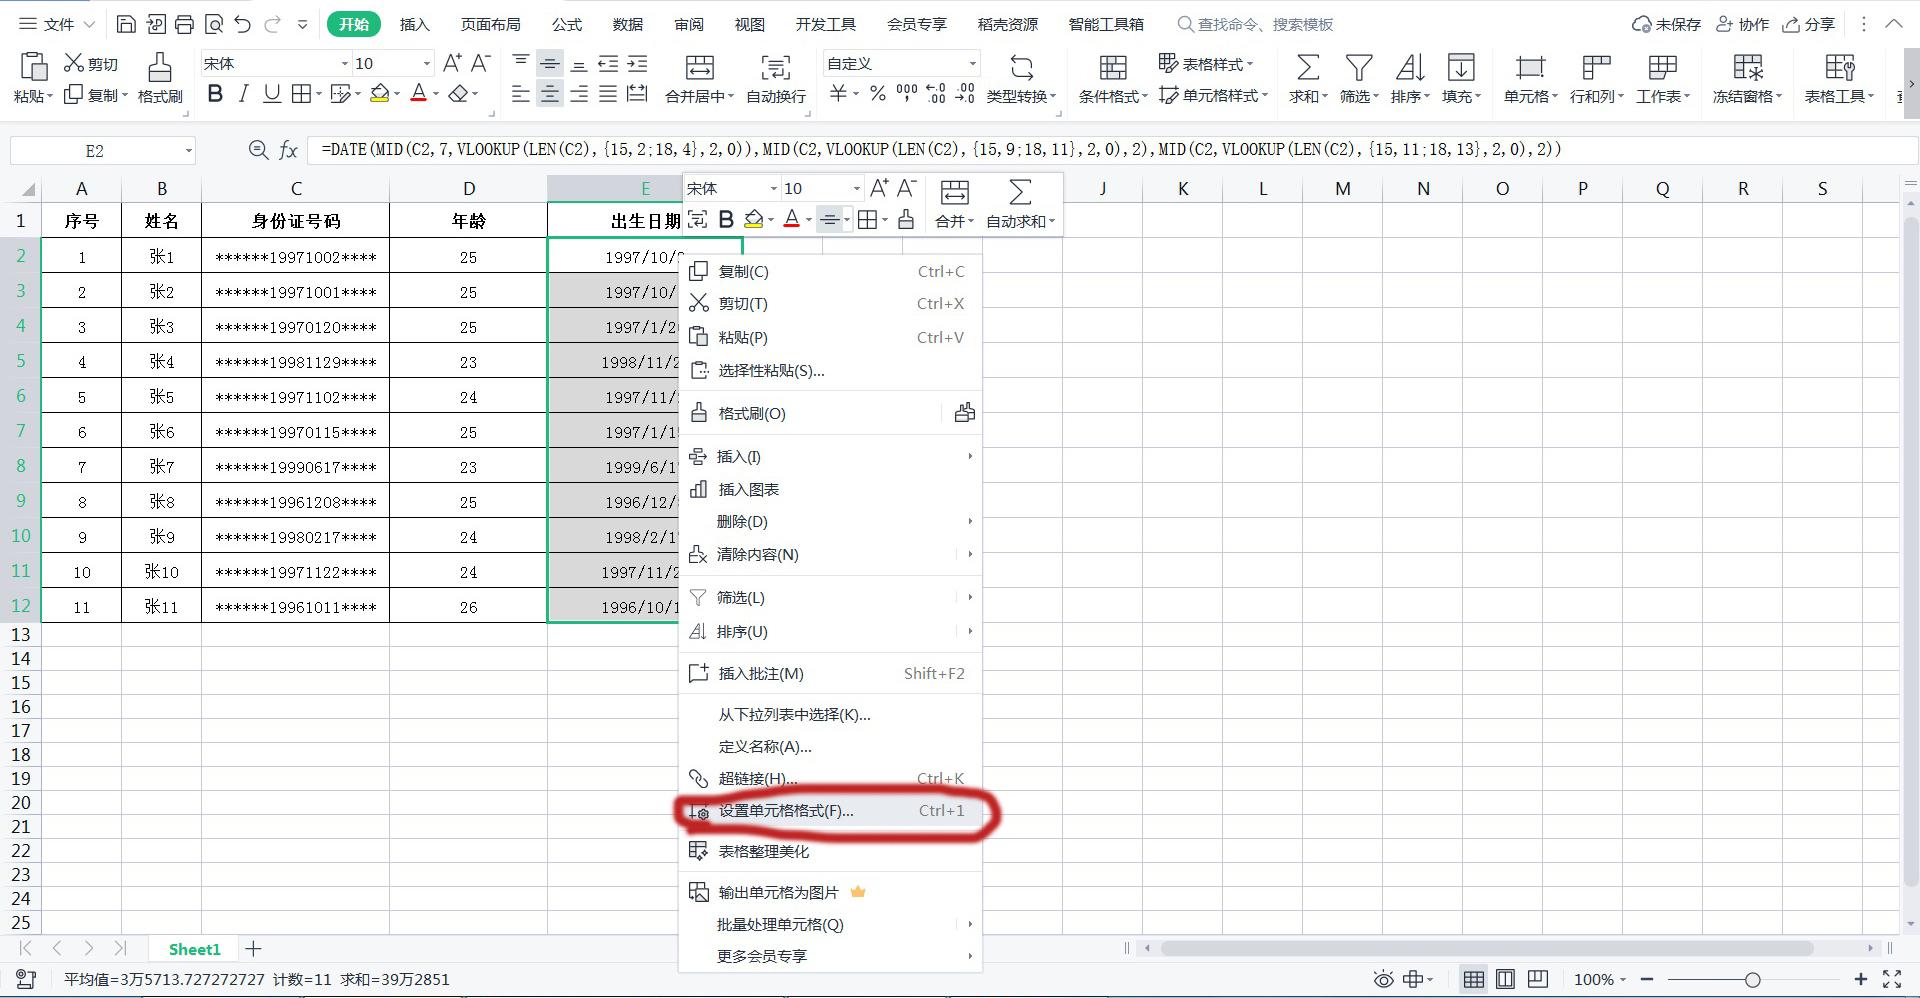Choose 设置单元格格式(F) from context menu
Viewport: 1920px width, 998px height.
pos(785,811)
